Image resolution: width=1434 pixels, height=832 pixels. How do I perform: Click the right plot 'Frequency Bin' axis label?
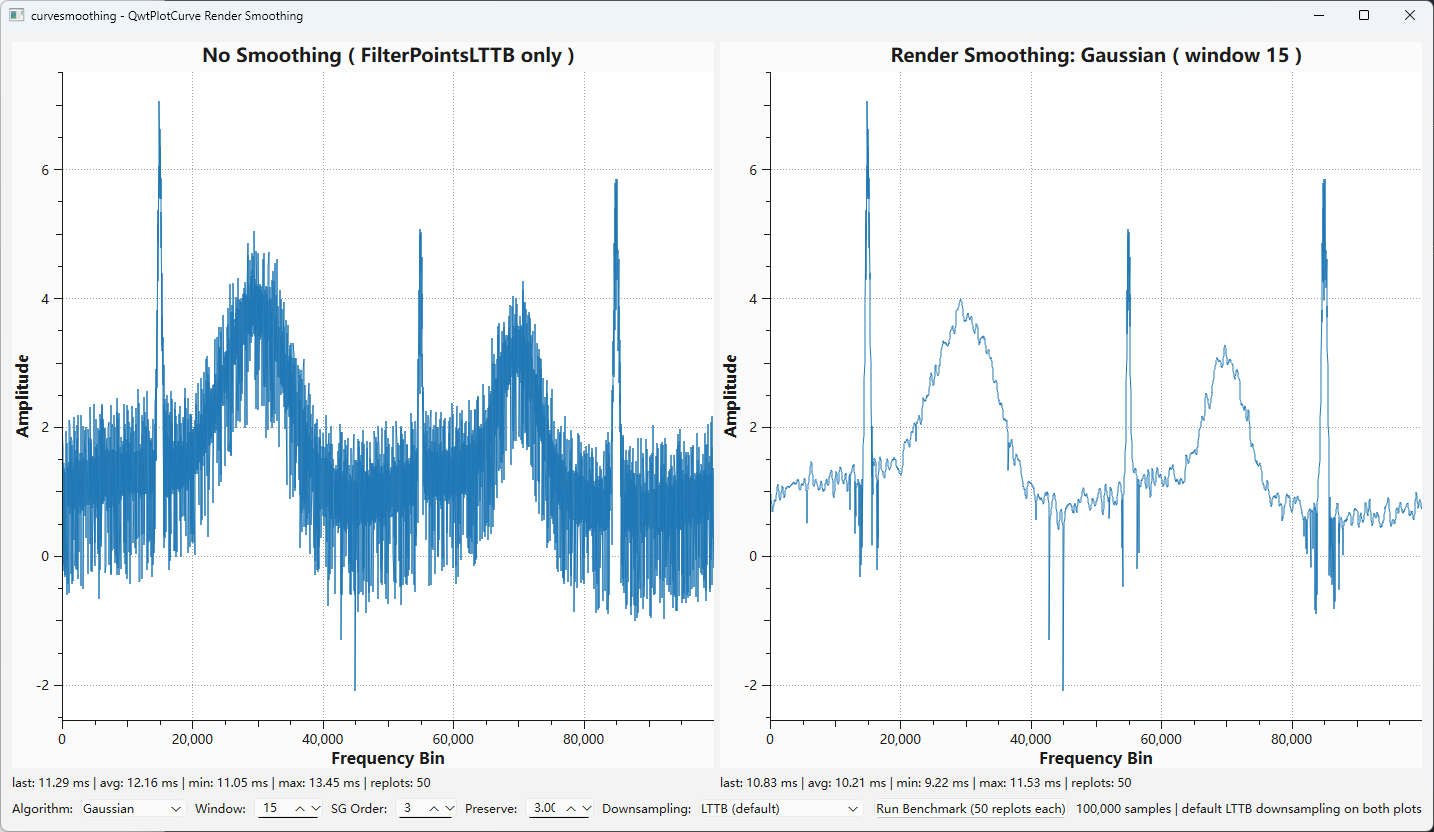(1096, 758)
